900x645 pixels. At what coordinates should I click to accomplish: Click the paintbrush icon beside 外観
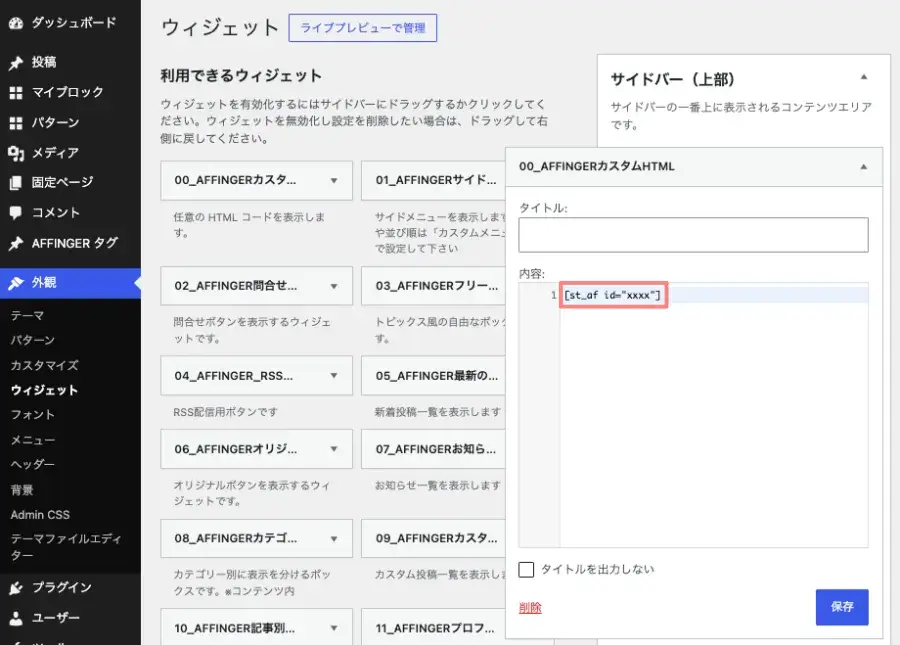[x=15, y=283]
